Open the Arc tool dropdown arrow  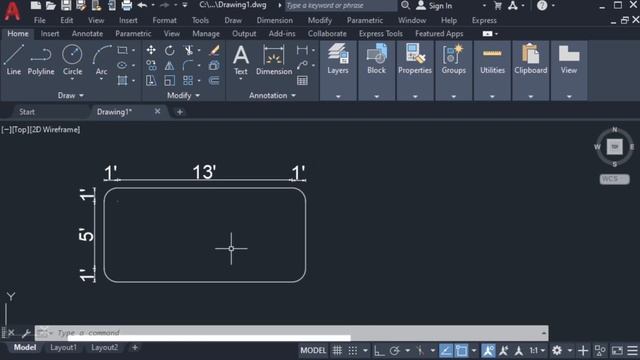tap(101, 79)
